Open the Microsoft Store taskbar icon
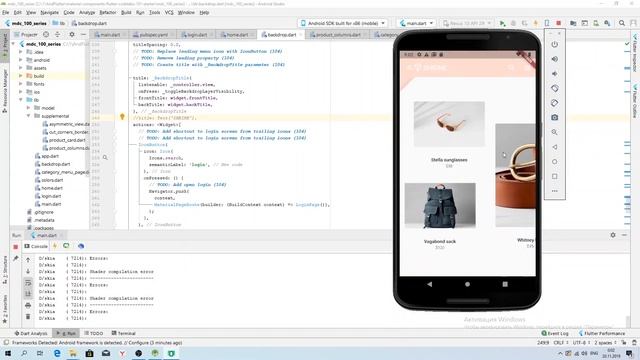The image size is (640, 360). tap(89, 353)
